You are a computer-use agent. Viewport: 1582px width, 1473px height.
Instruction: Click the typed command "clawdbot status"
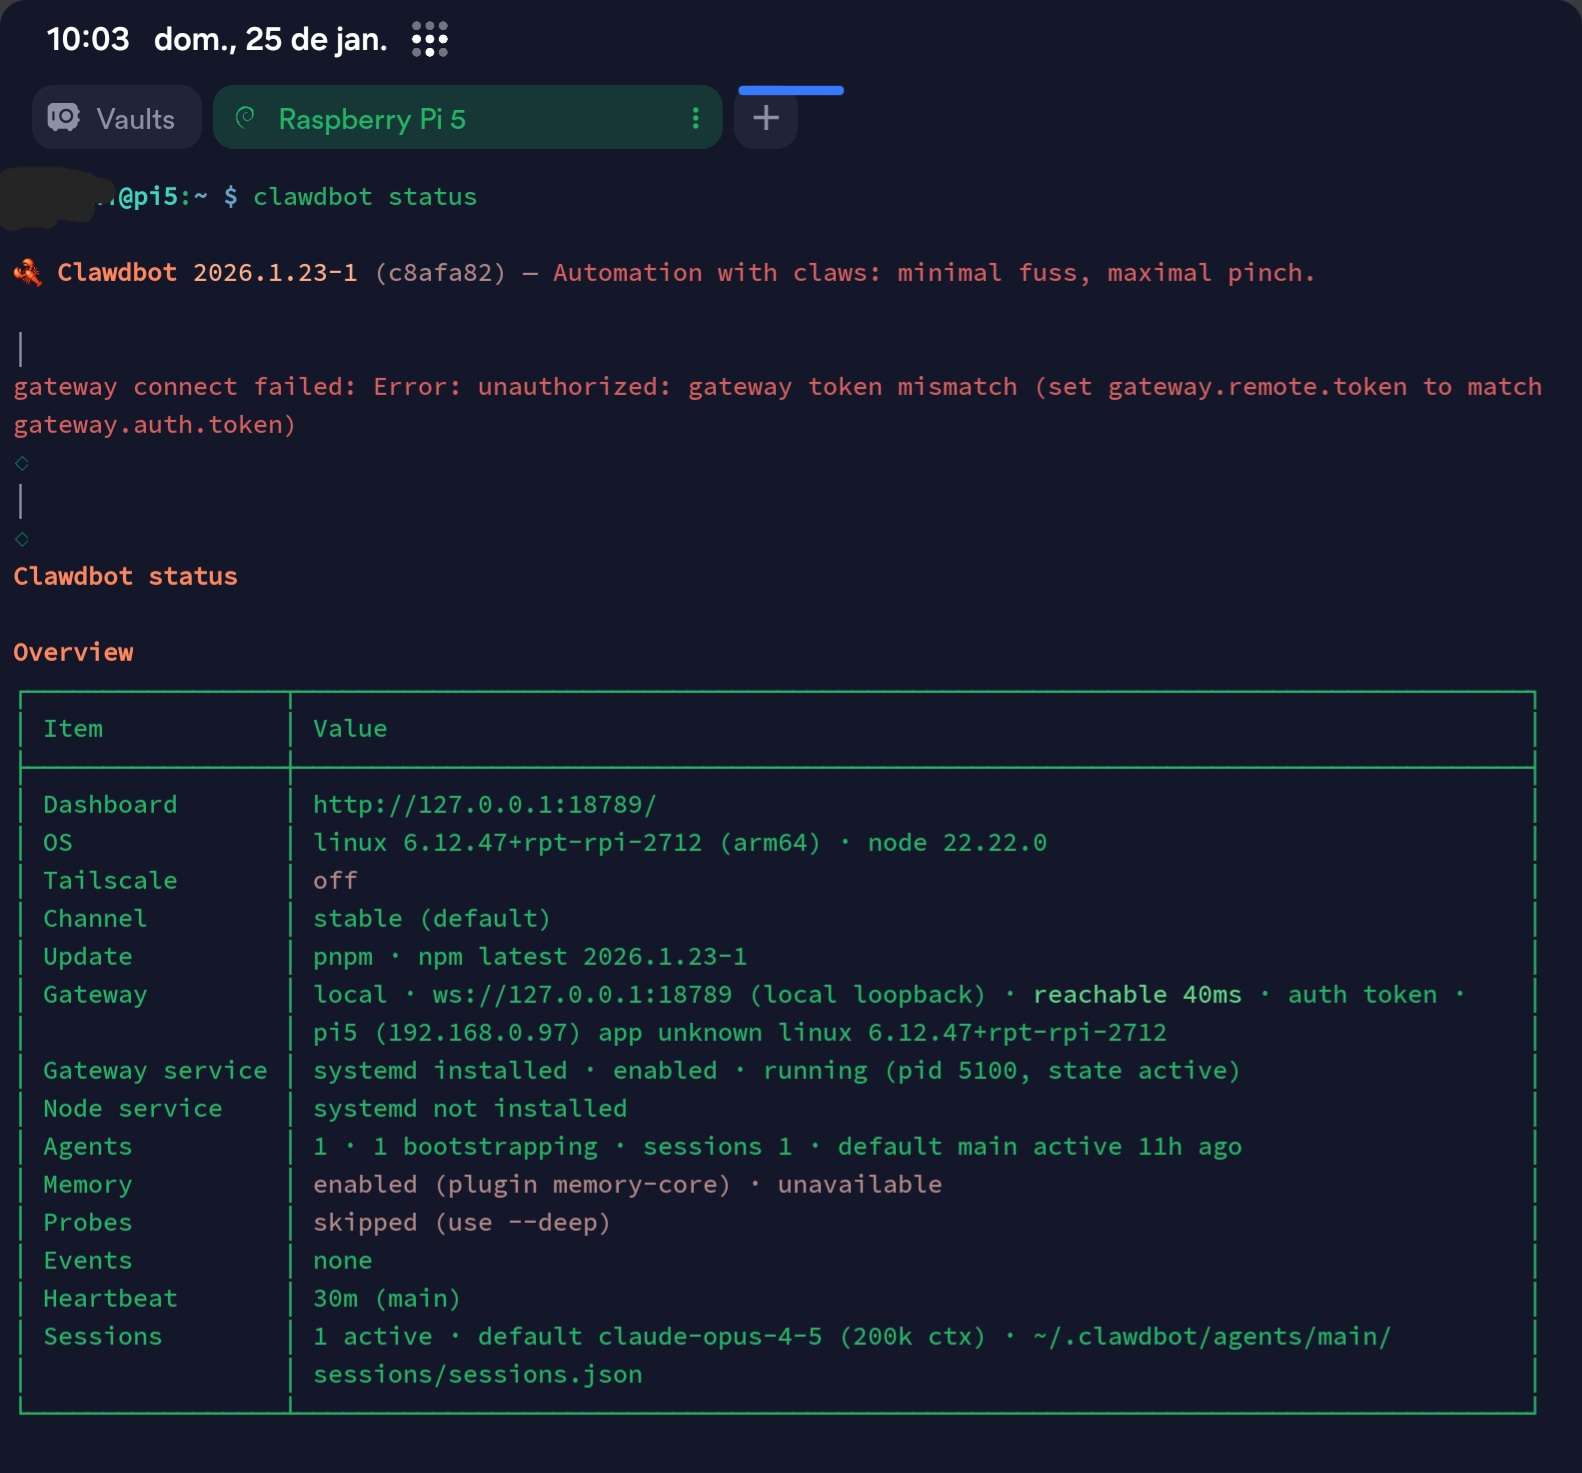click(365, 197)
